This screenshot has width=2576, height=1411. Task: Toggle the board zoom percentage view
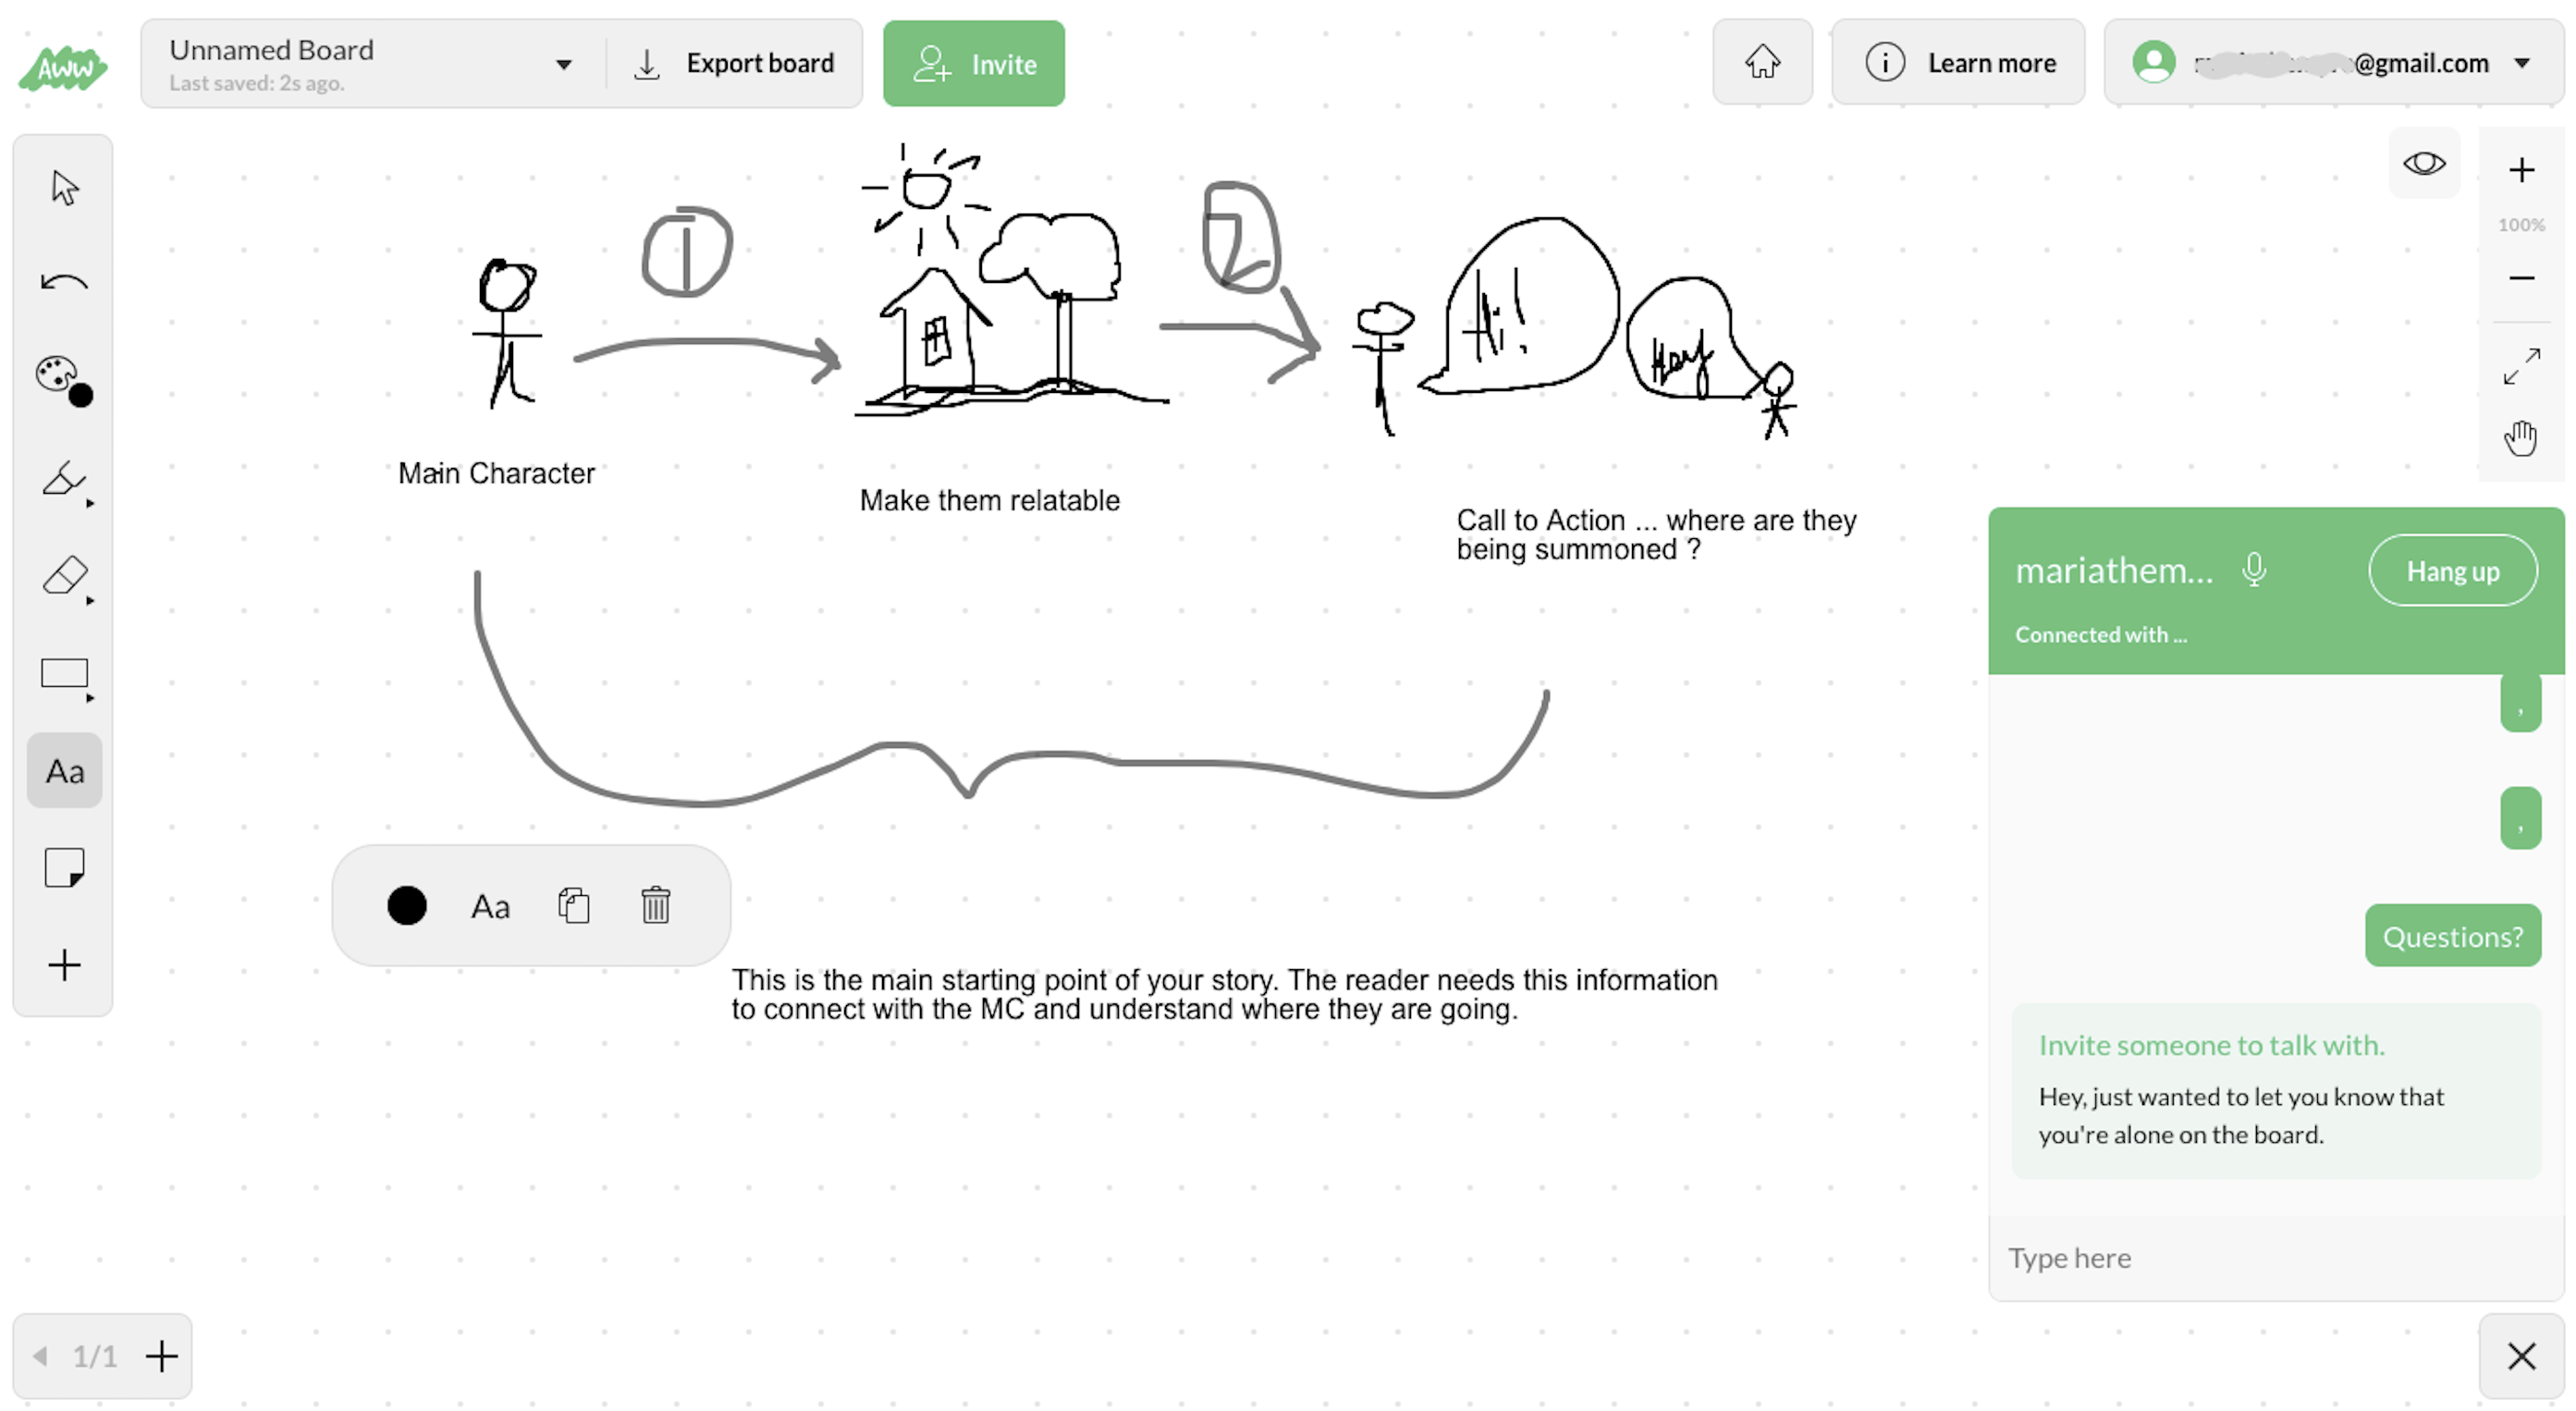2521,224
